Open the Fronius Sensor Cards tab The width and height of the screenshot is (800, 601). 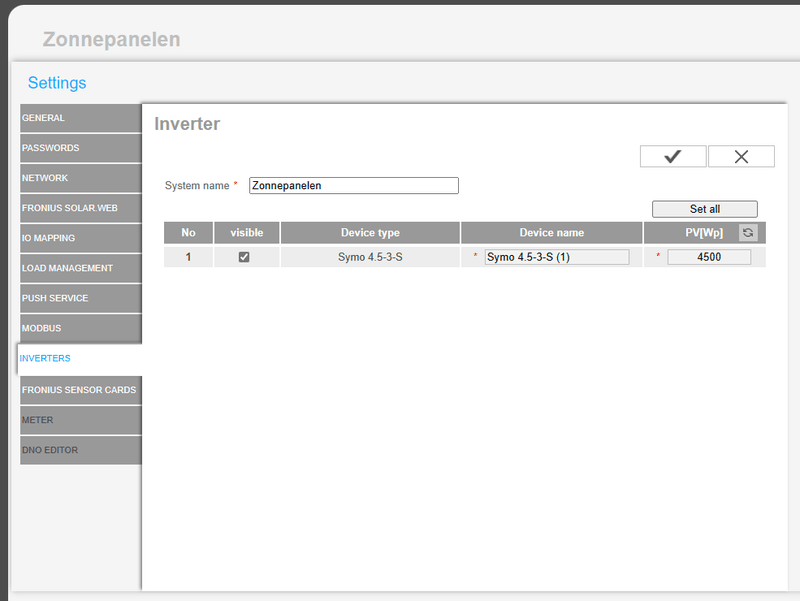81,390
